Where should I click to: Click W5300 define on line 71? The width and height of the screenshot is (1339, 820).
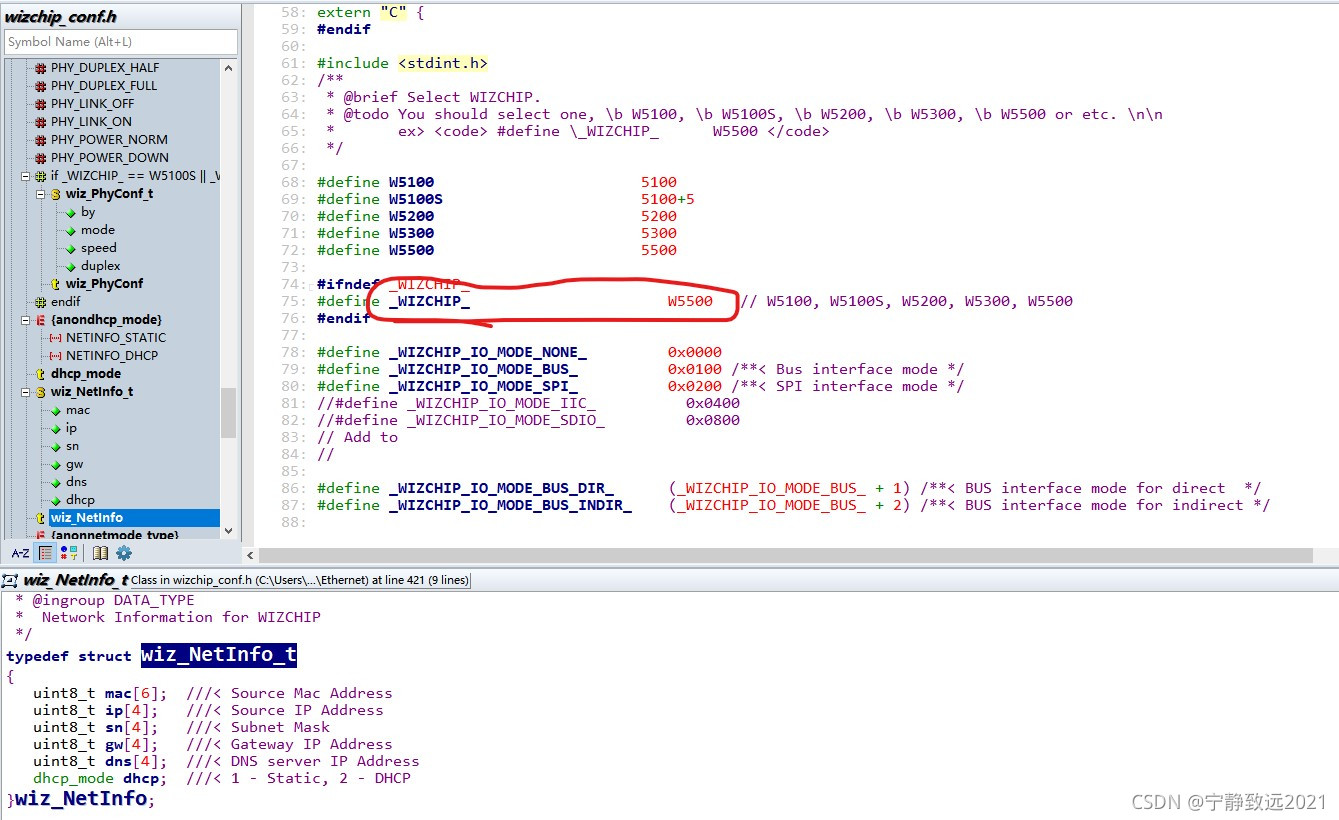click(x=411, y=233)
